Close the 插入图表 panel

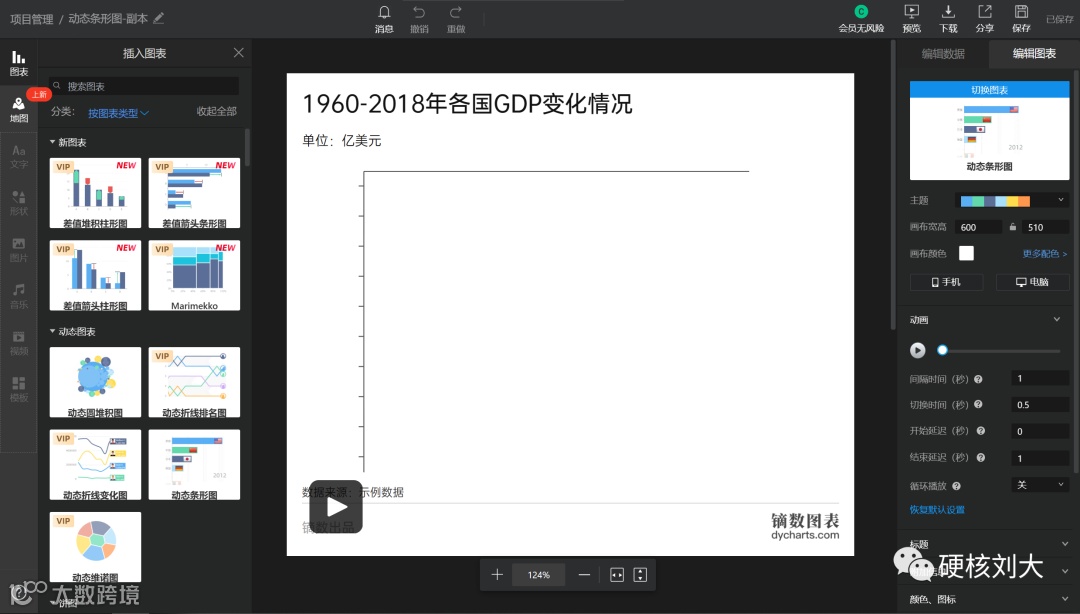pyautogui.click(x=238, y=52)
